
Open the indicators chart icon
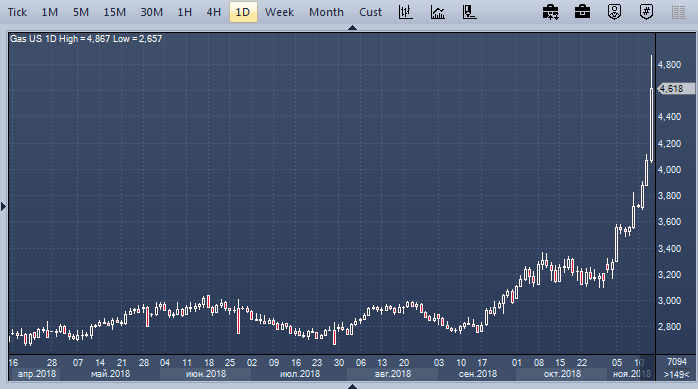point(438,12)
